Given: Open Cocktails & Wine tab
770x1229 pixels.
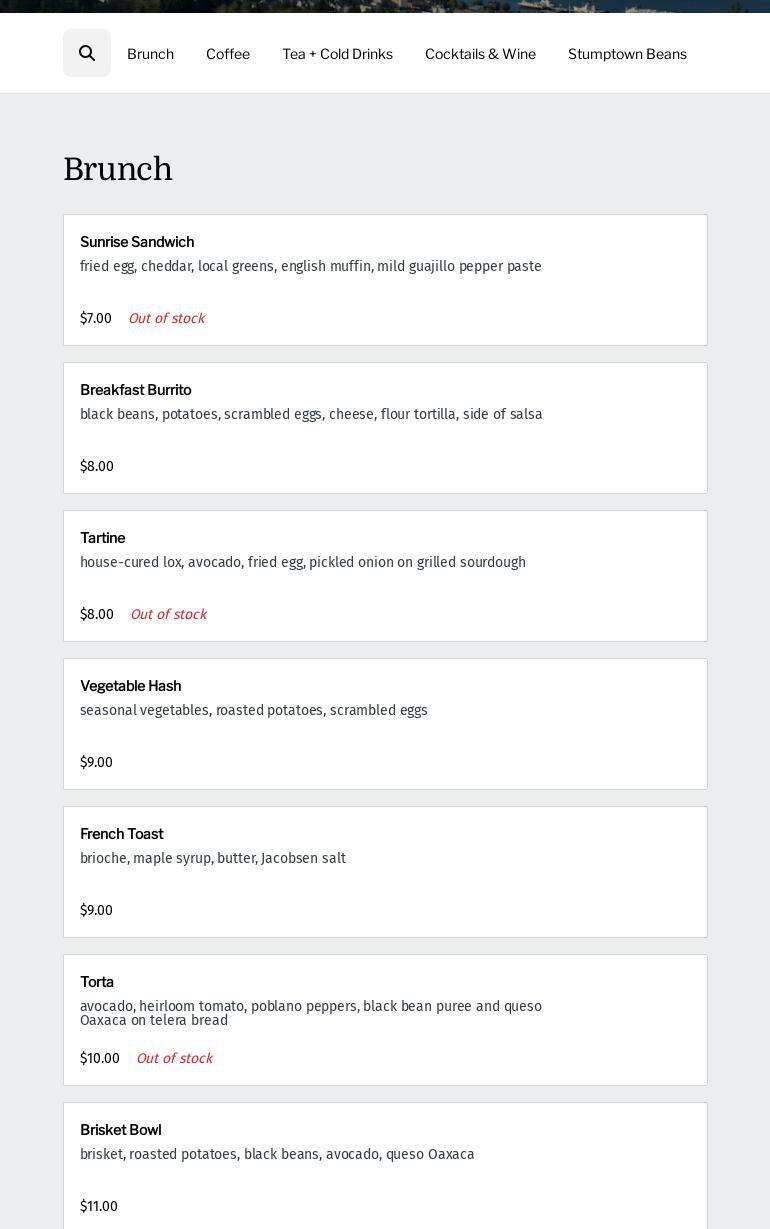Looking at the screenshot, I should click(480, 54).
